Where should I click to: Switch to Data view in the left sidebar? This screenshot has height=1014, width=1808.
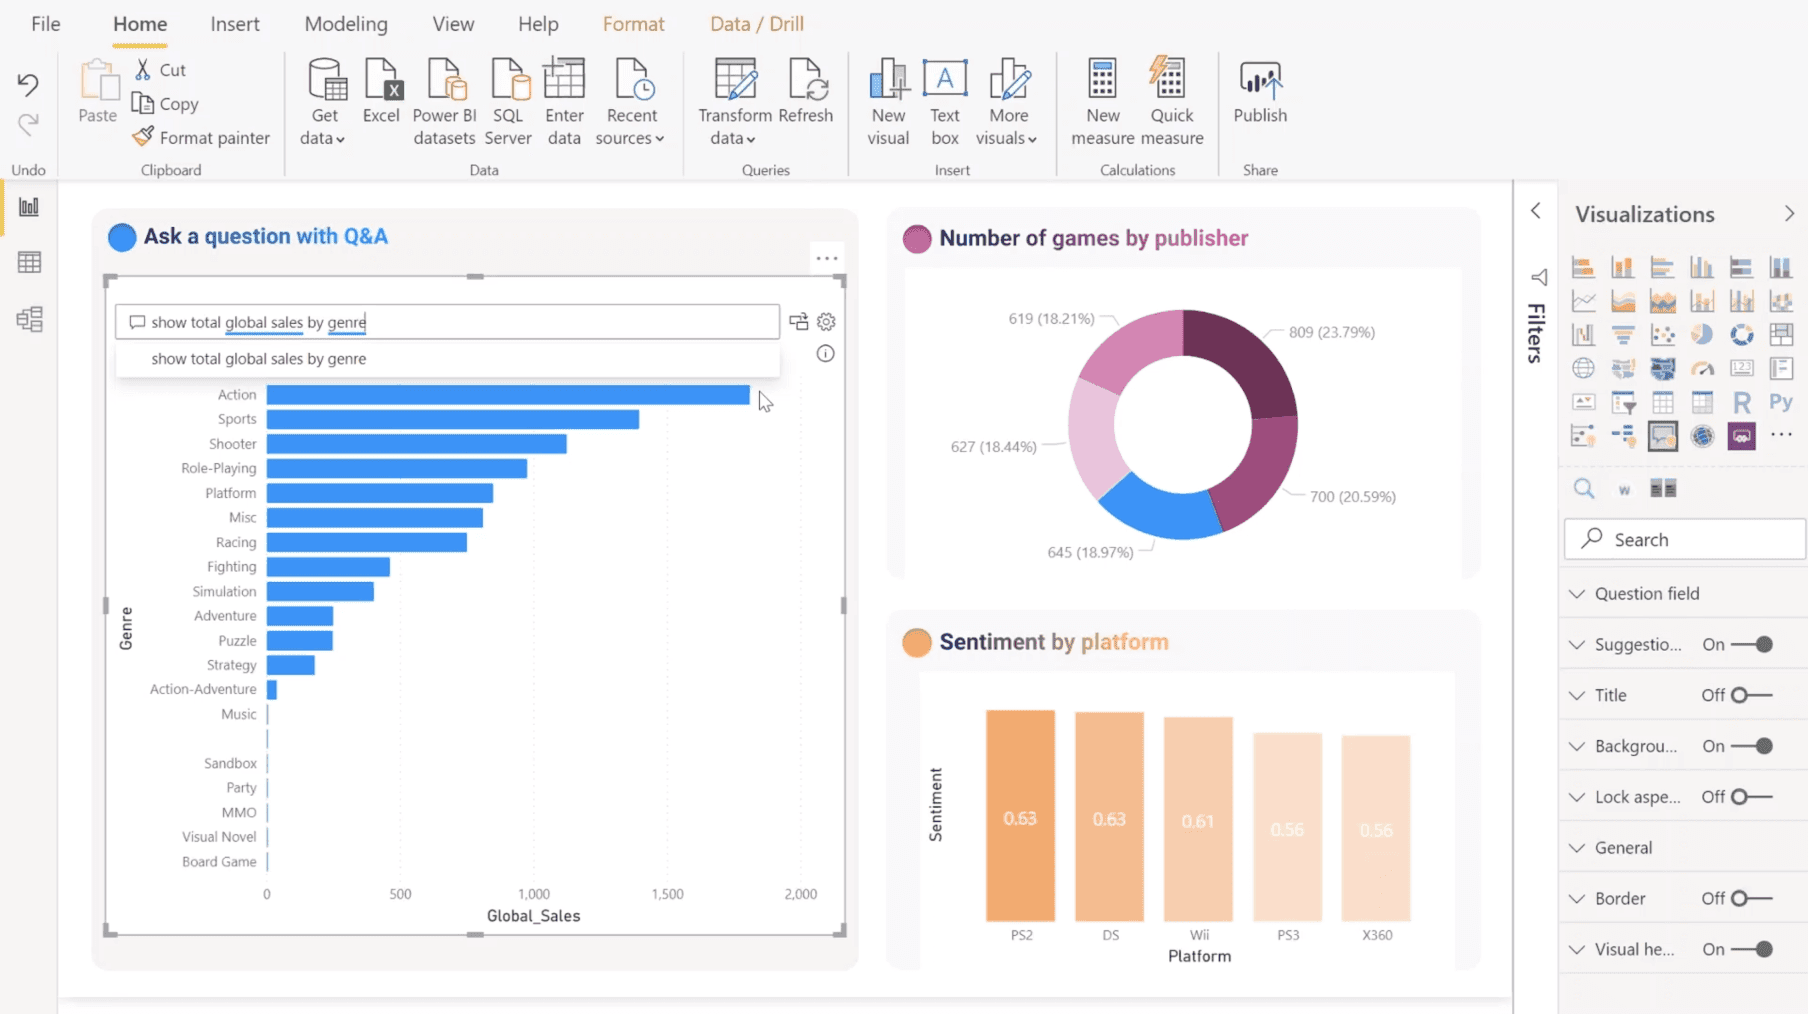tap(28, 262)
